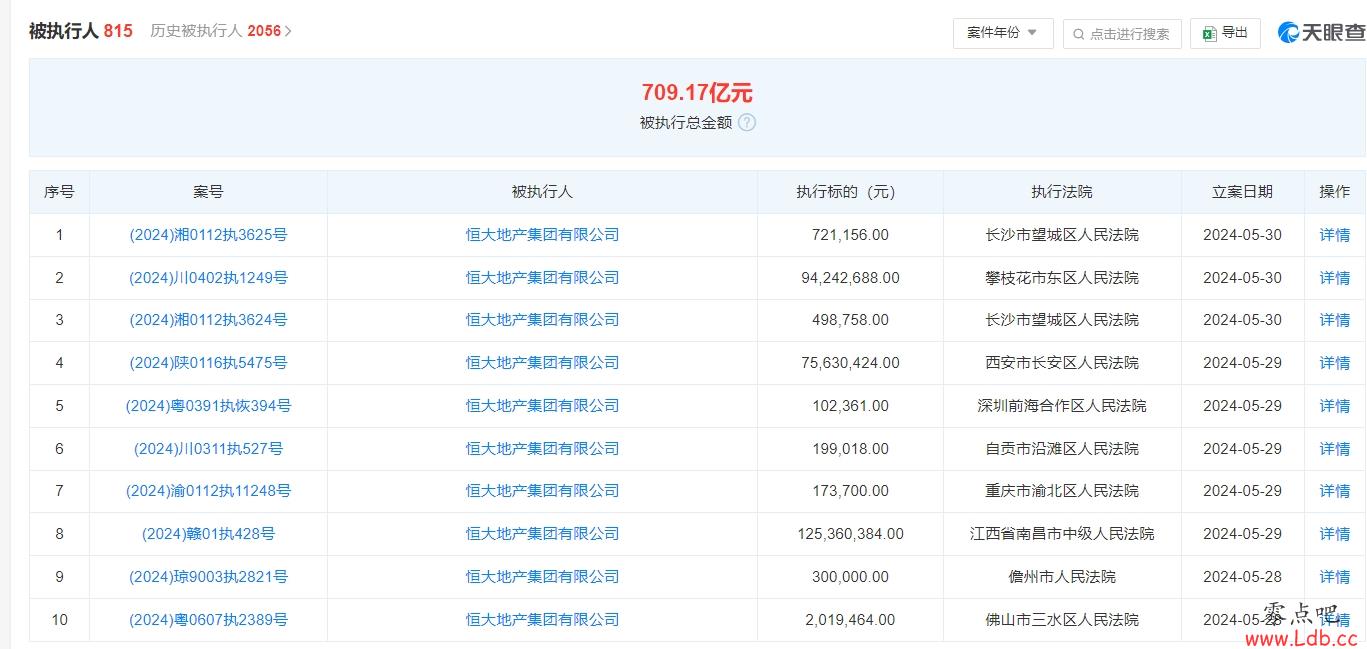
Task: Open case (2024)川0402执1249号
Action: point(208,278)
